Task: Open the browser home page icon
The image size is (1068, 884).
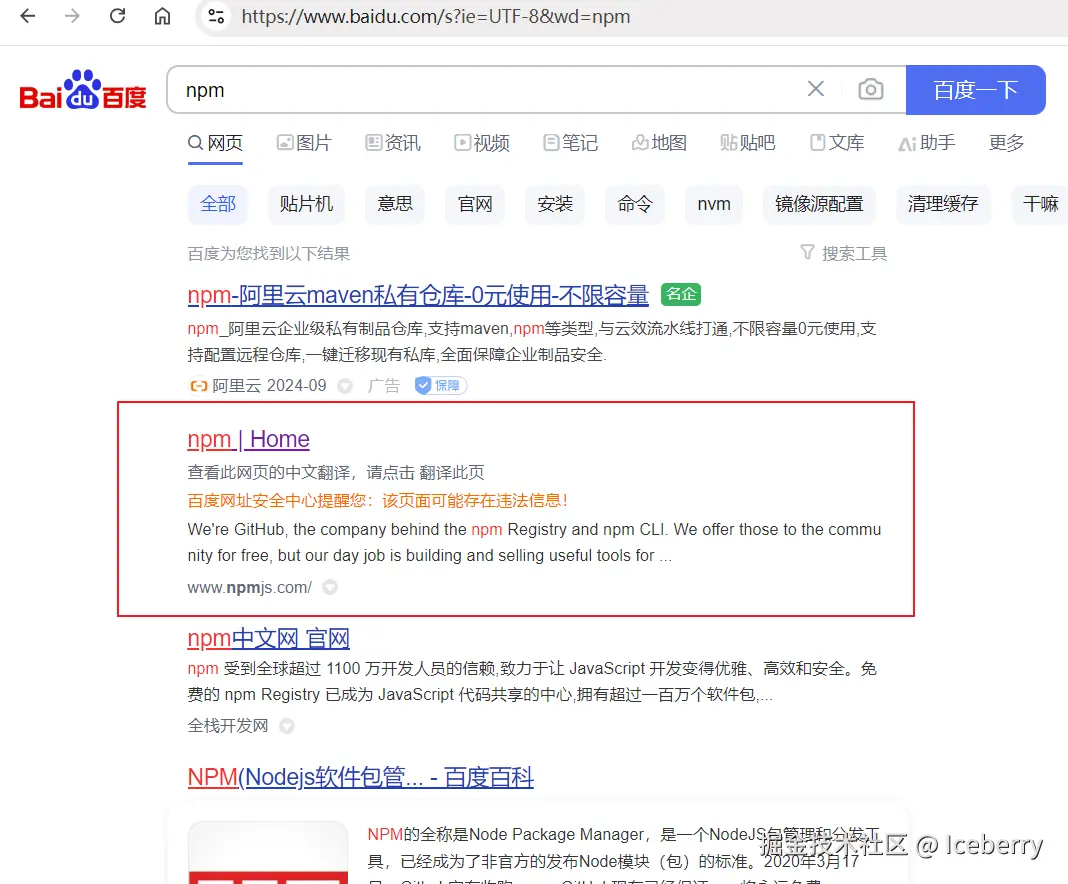Action: click(162, 16)
